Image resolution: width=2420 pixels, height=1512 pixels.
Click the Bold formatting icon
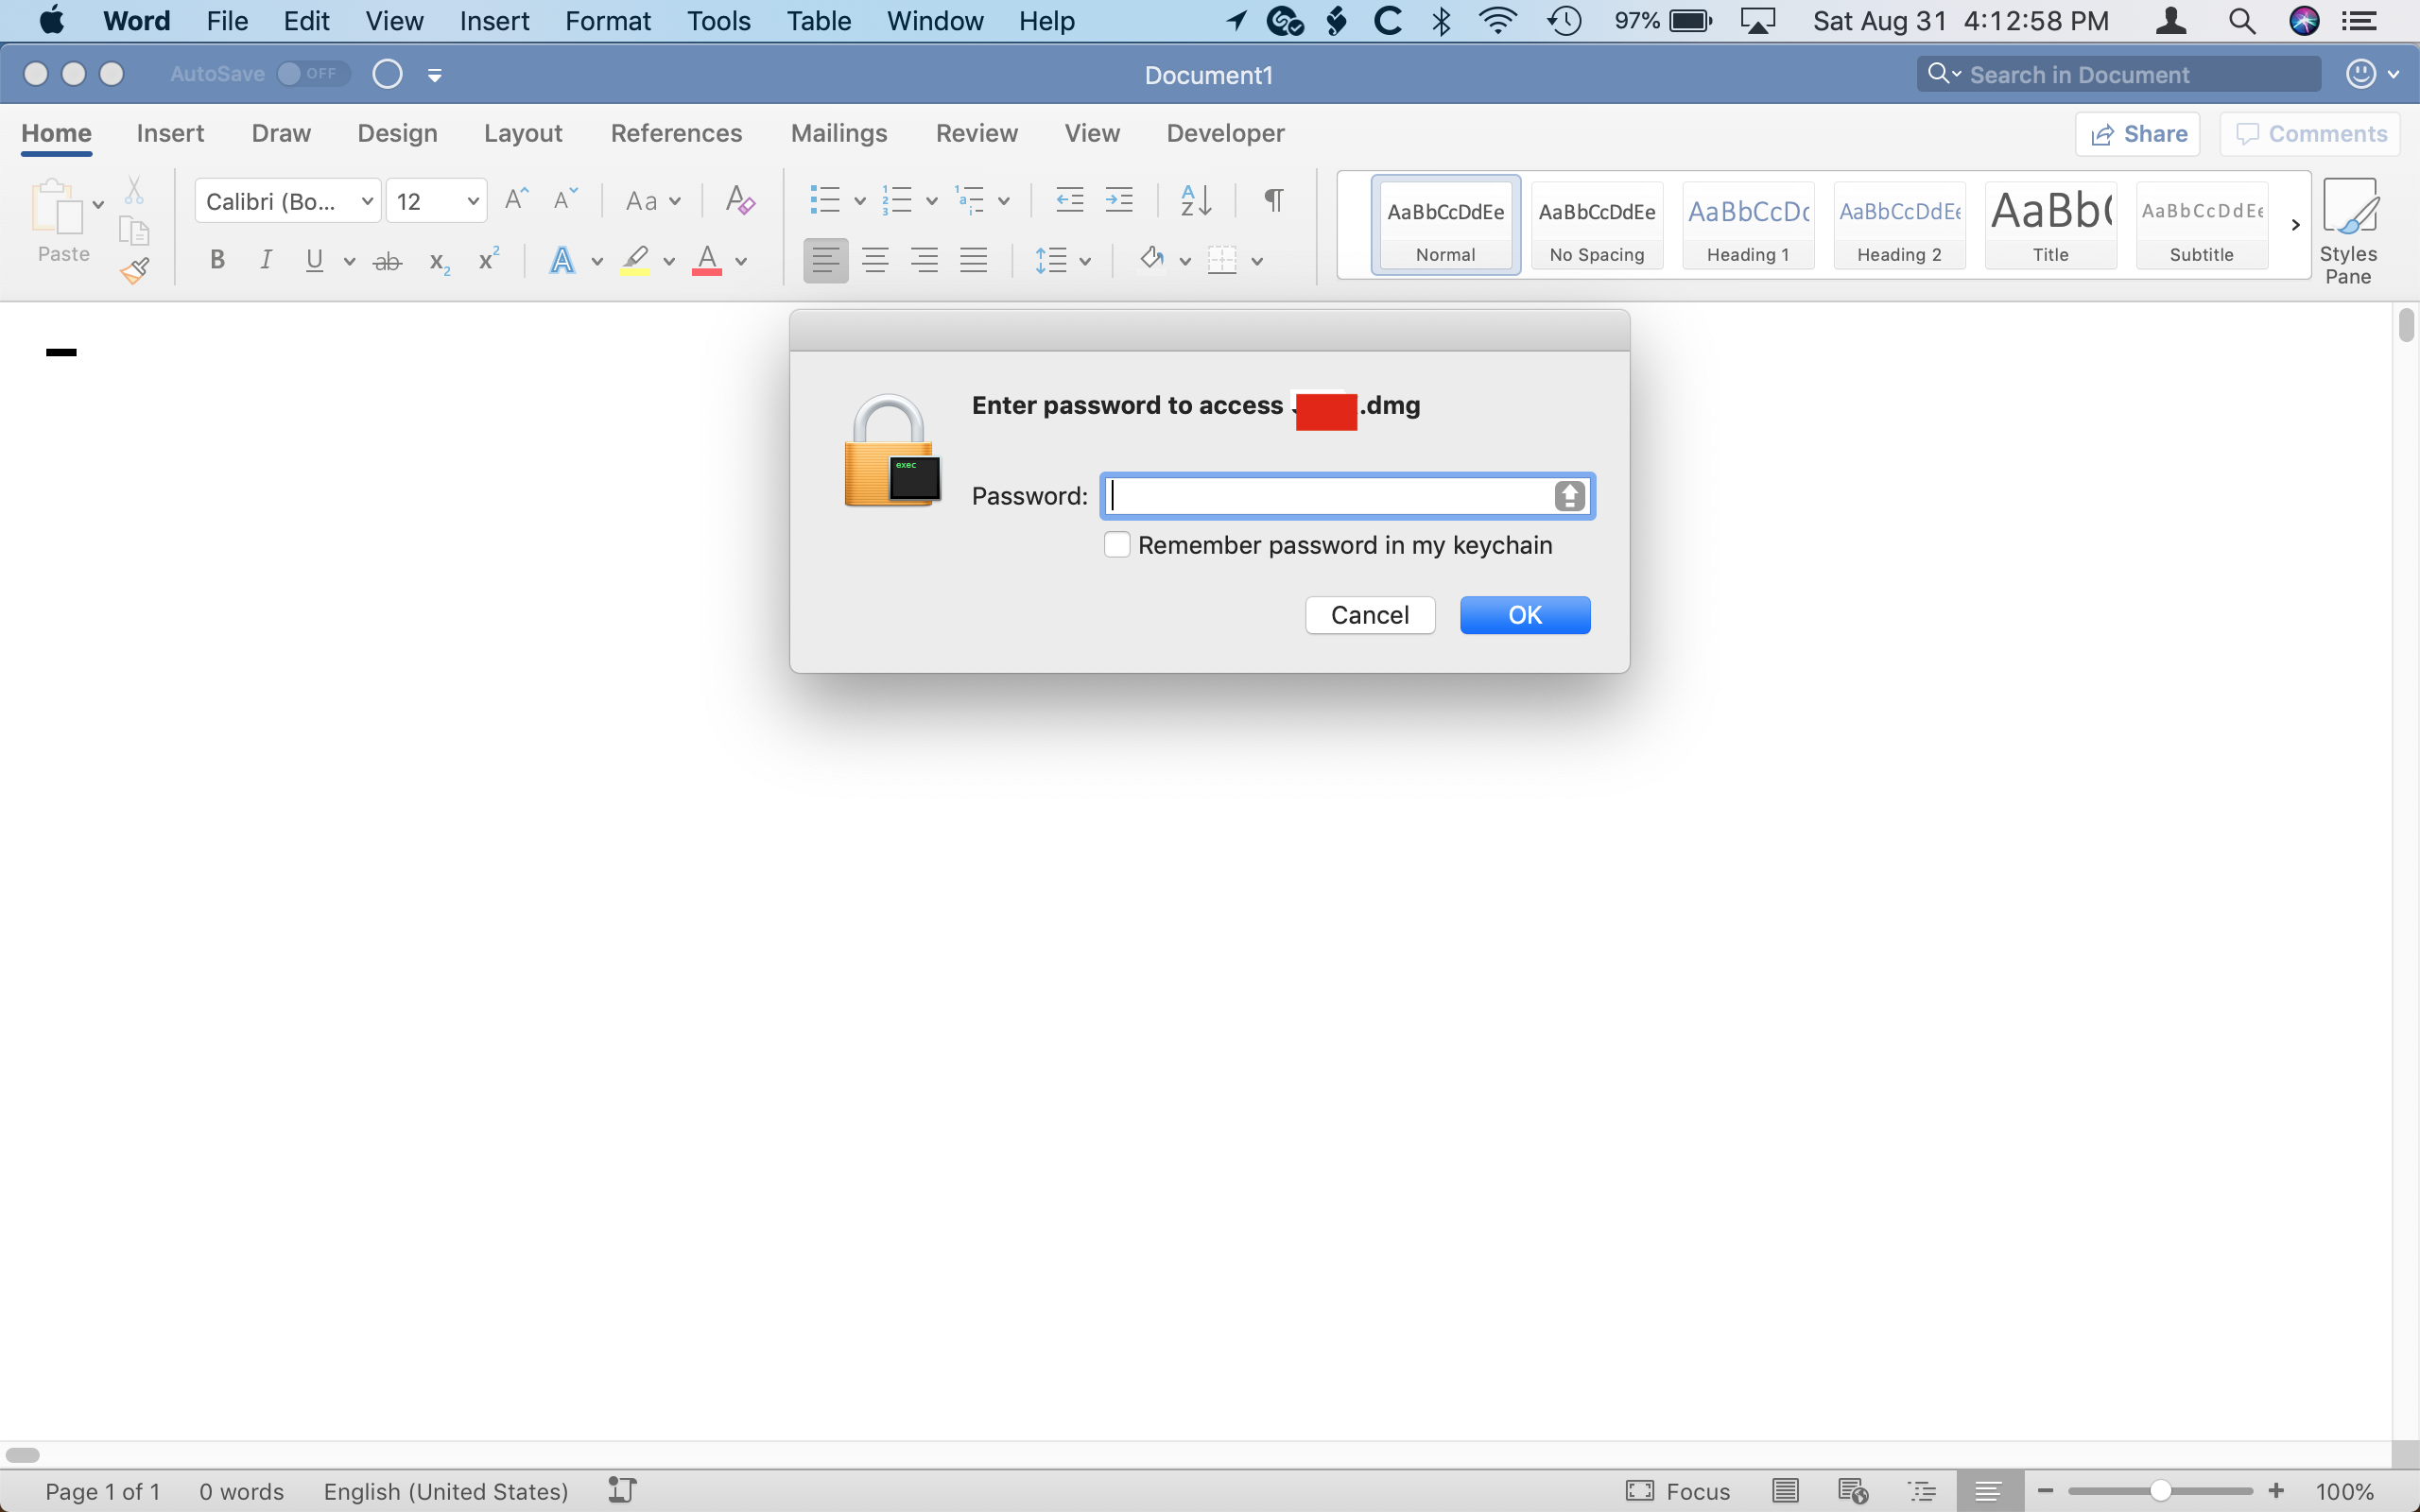(x=216, y=261)
